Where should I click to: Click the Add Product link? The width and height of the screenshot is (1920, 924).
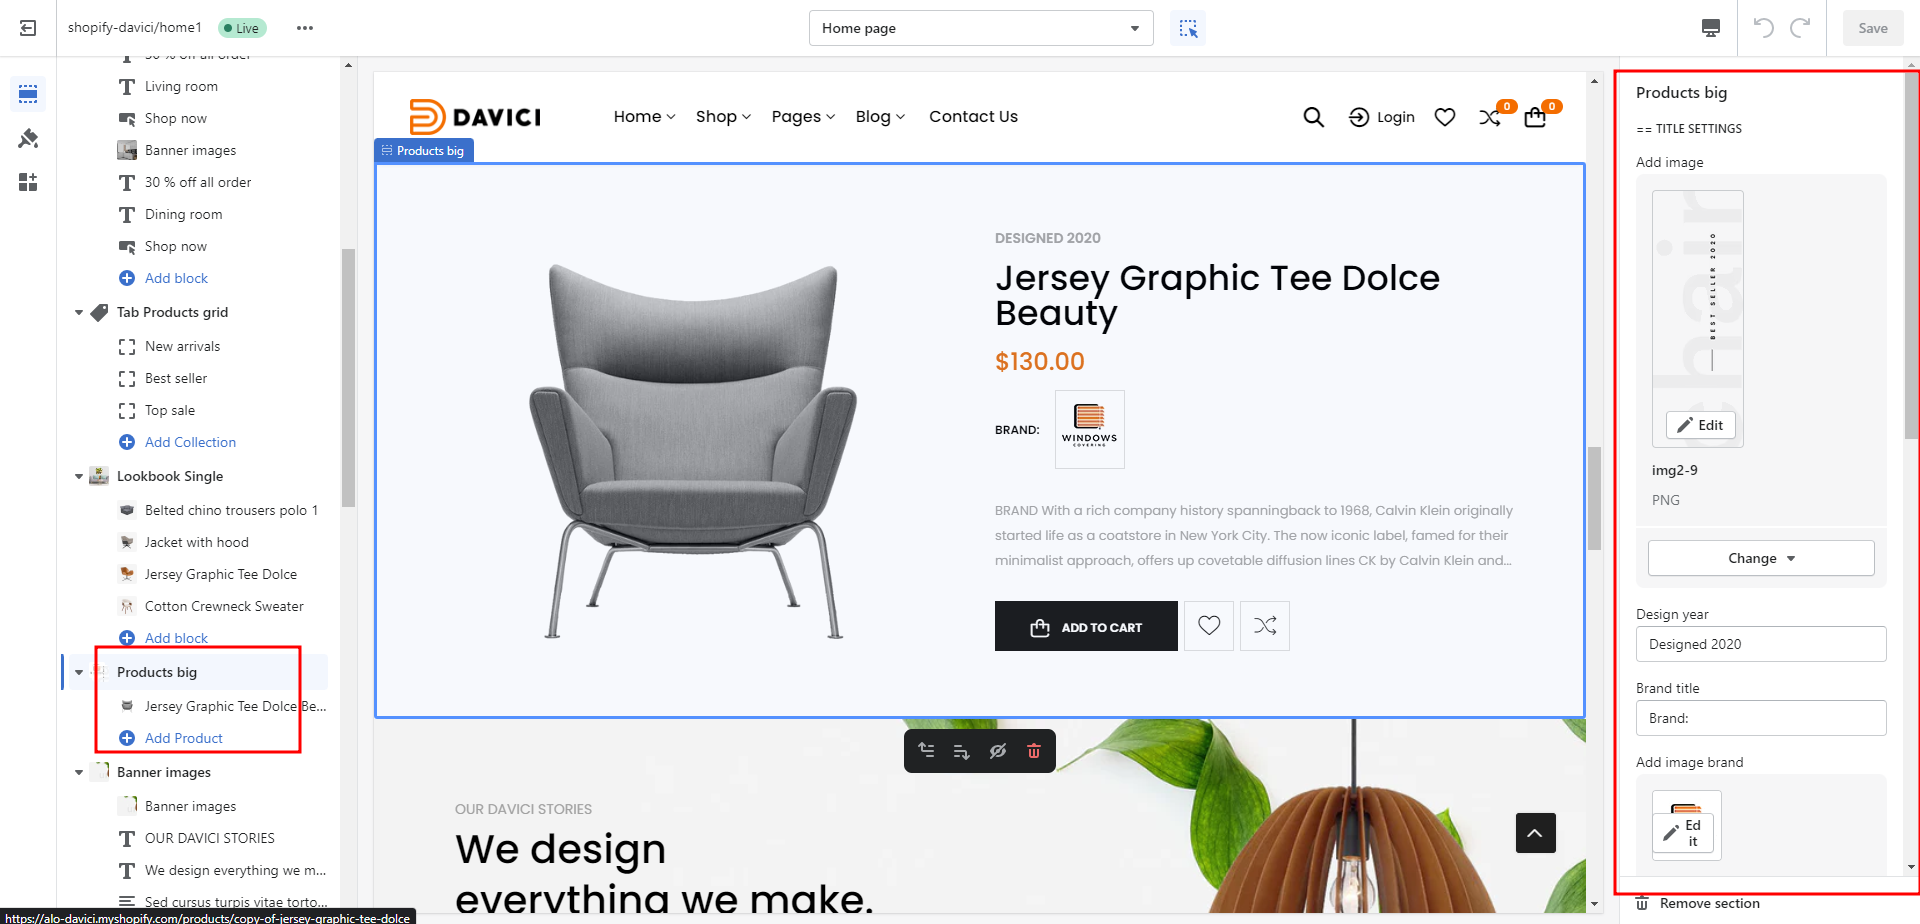coord(183,738)
